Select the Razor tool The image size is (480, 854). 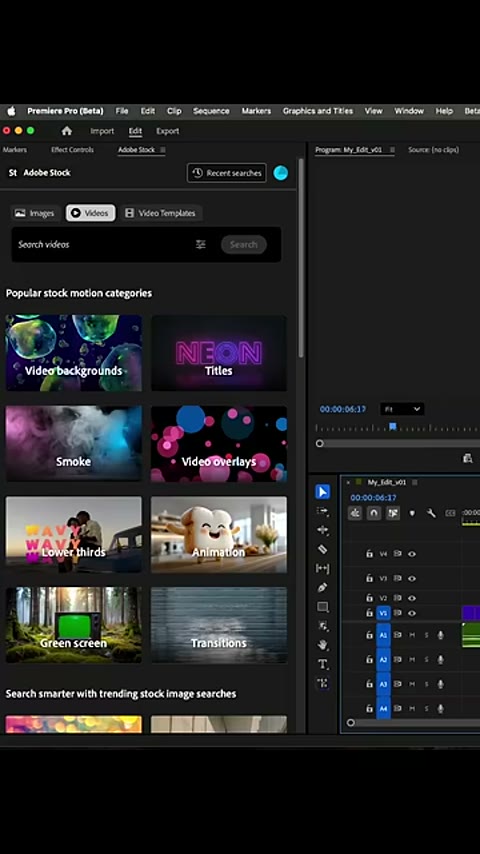tap(322, 549)
